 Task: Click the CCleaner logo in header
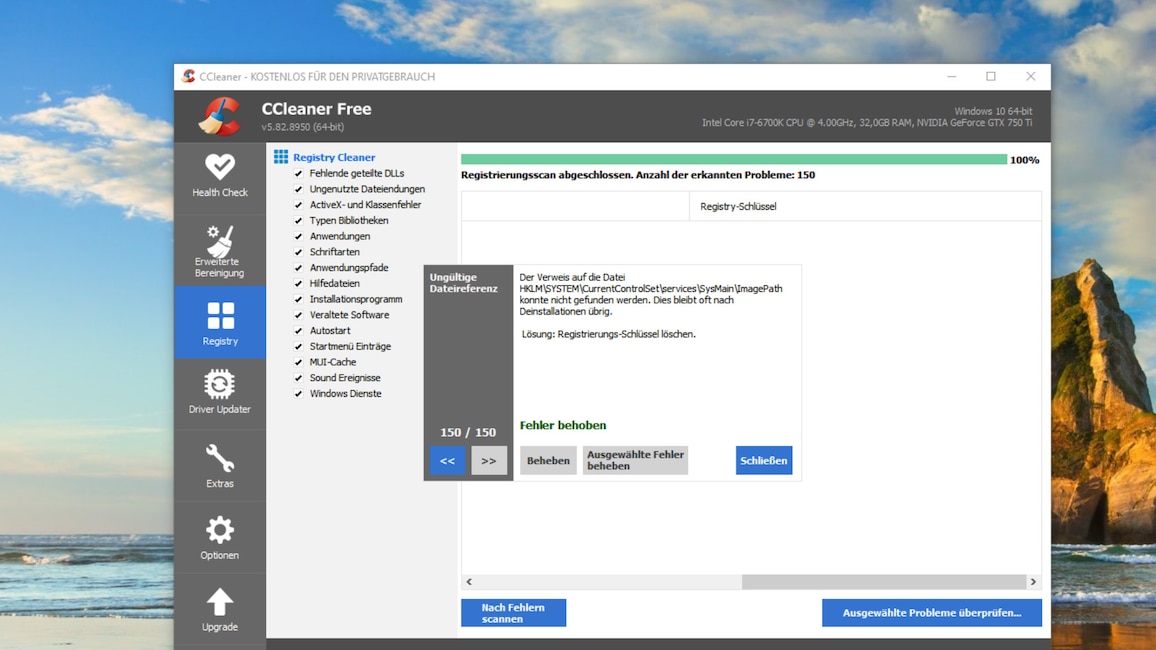(220, 116)
